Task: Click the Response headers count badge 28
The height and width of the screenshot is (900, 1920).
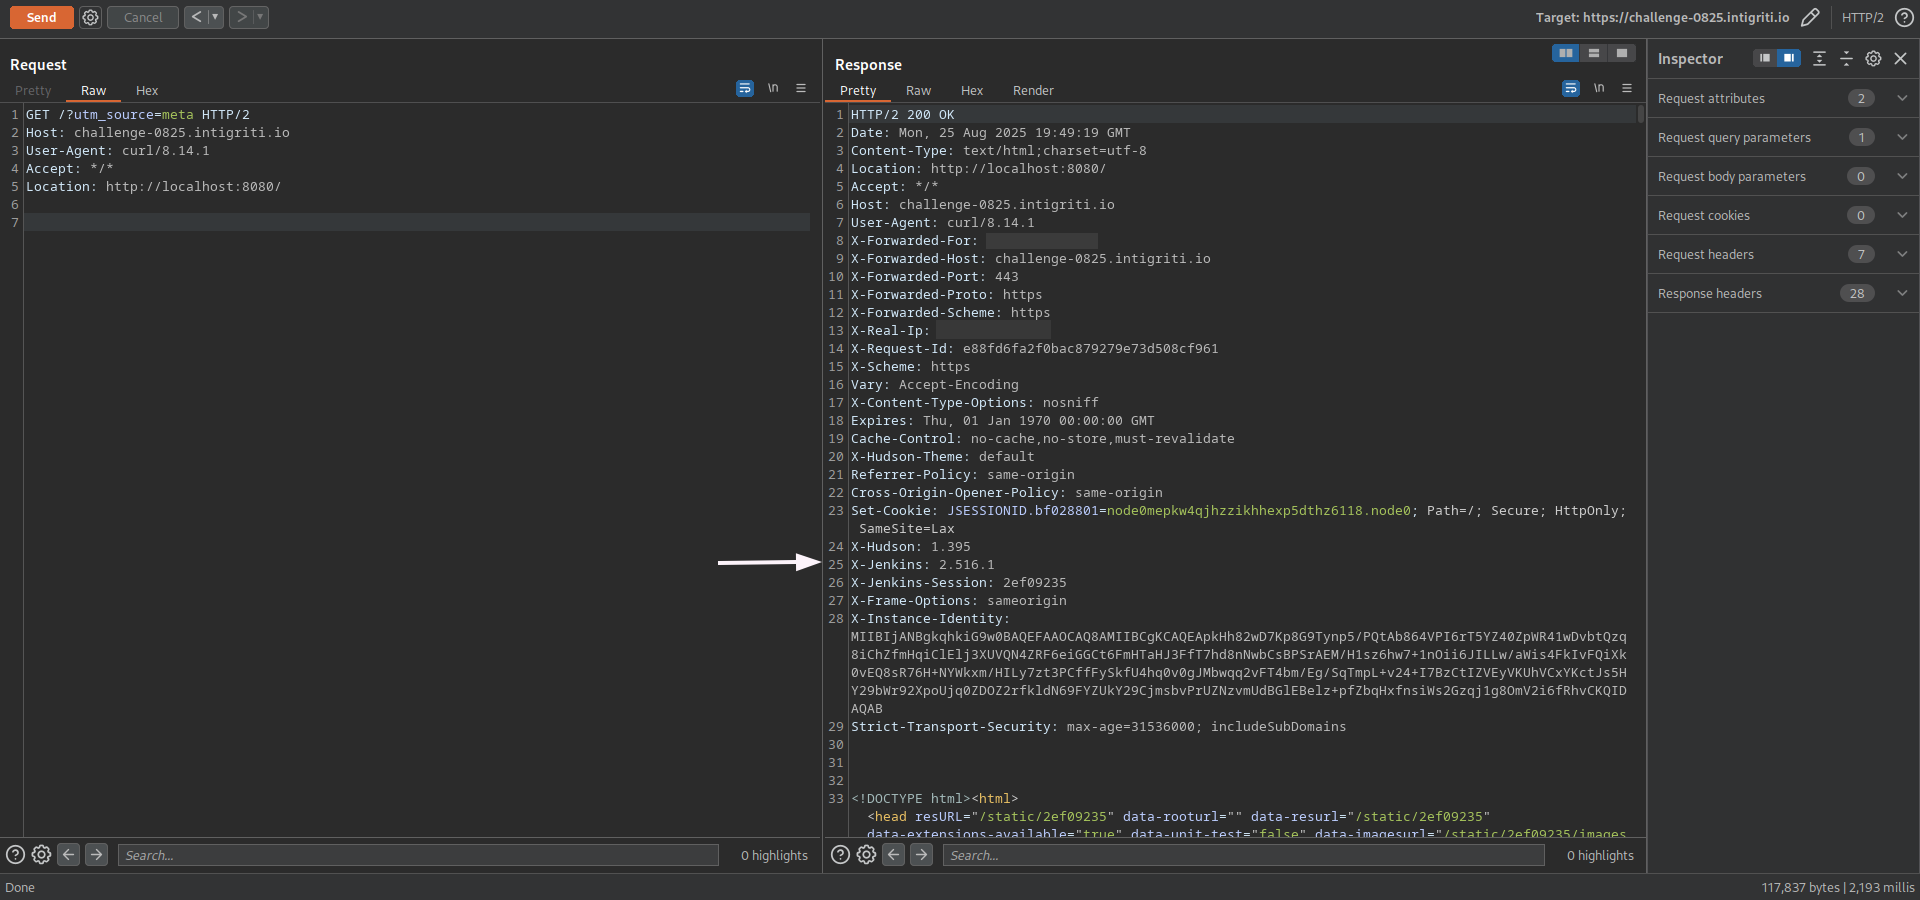Action: tap(1857, 293)
